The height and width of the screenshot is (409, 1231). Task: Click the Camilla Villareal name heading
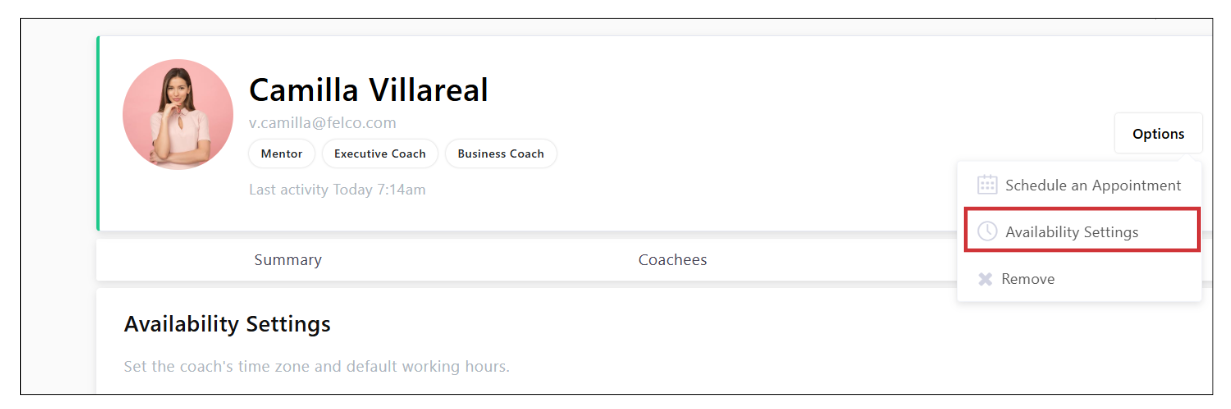pos(368,91)
